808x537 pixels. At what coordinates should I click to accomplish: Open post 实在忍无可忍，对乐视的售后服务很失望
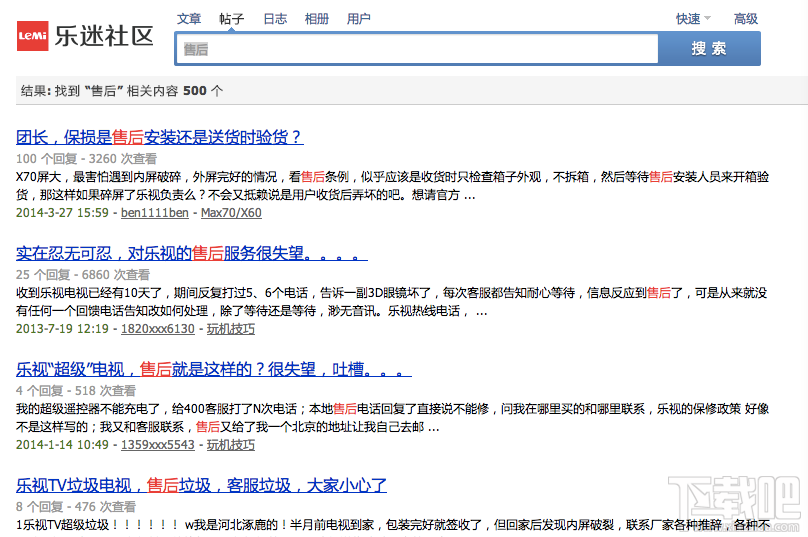(x=192, y=253)
